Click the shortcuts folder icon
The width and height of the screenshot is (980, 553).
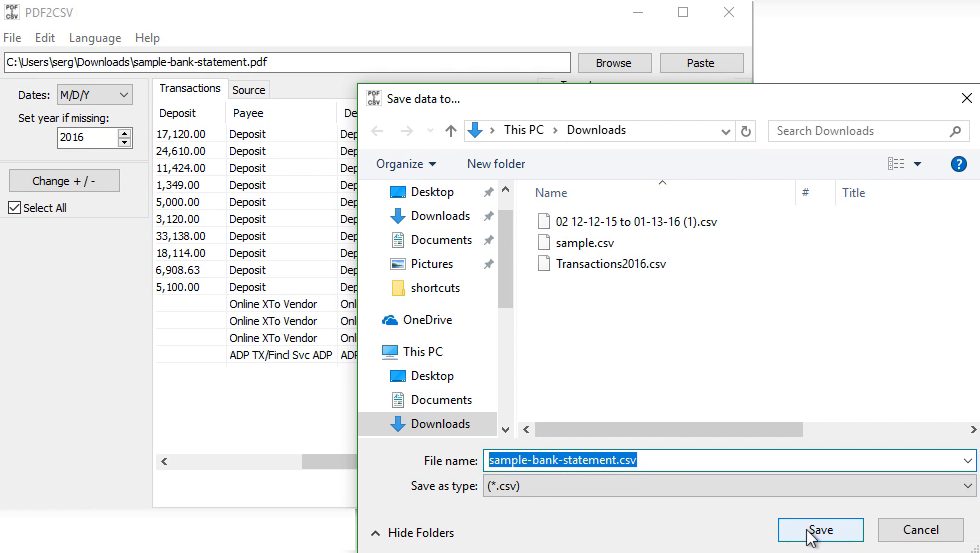398,288
